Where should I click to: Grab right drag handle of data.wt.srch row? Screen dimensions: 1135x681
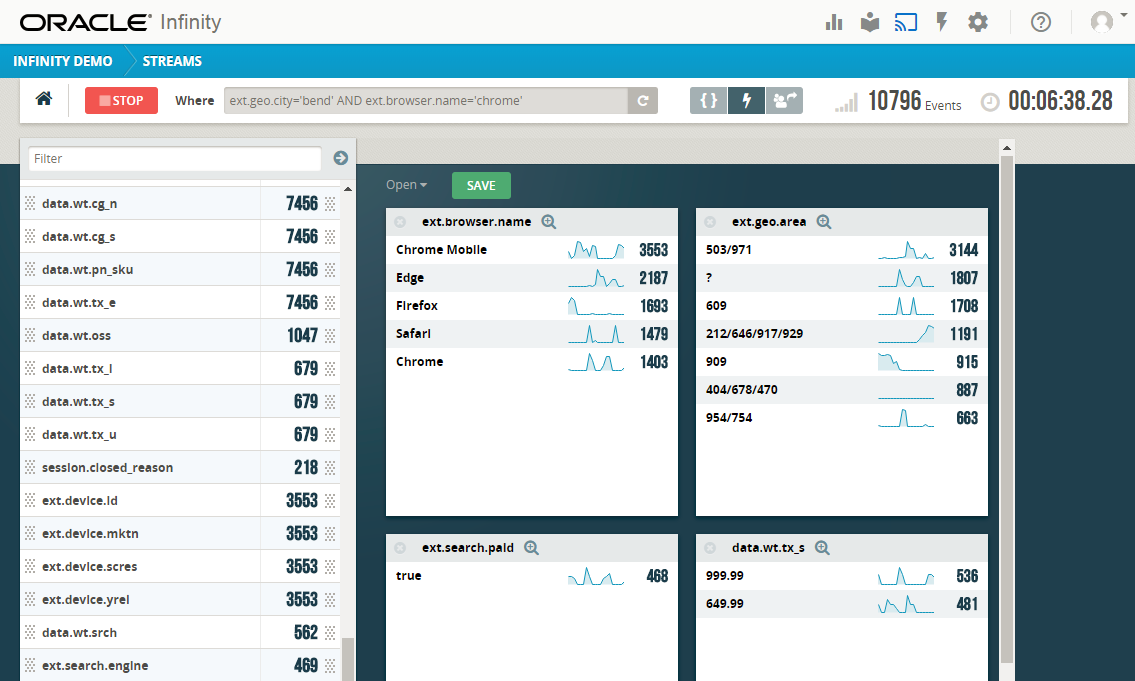tap(330, 633)
